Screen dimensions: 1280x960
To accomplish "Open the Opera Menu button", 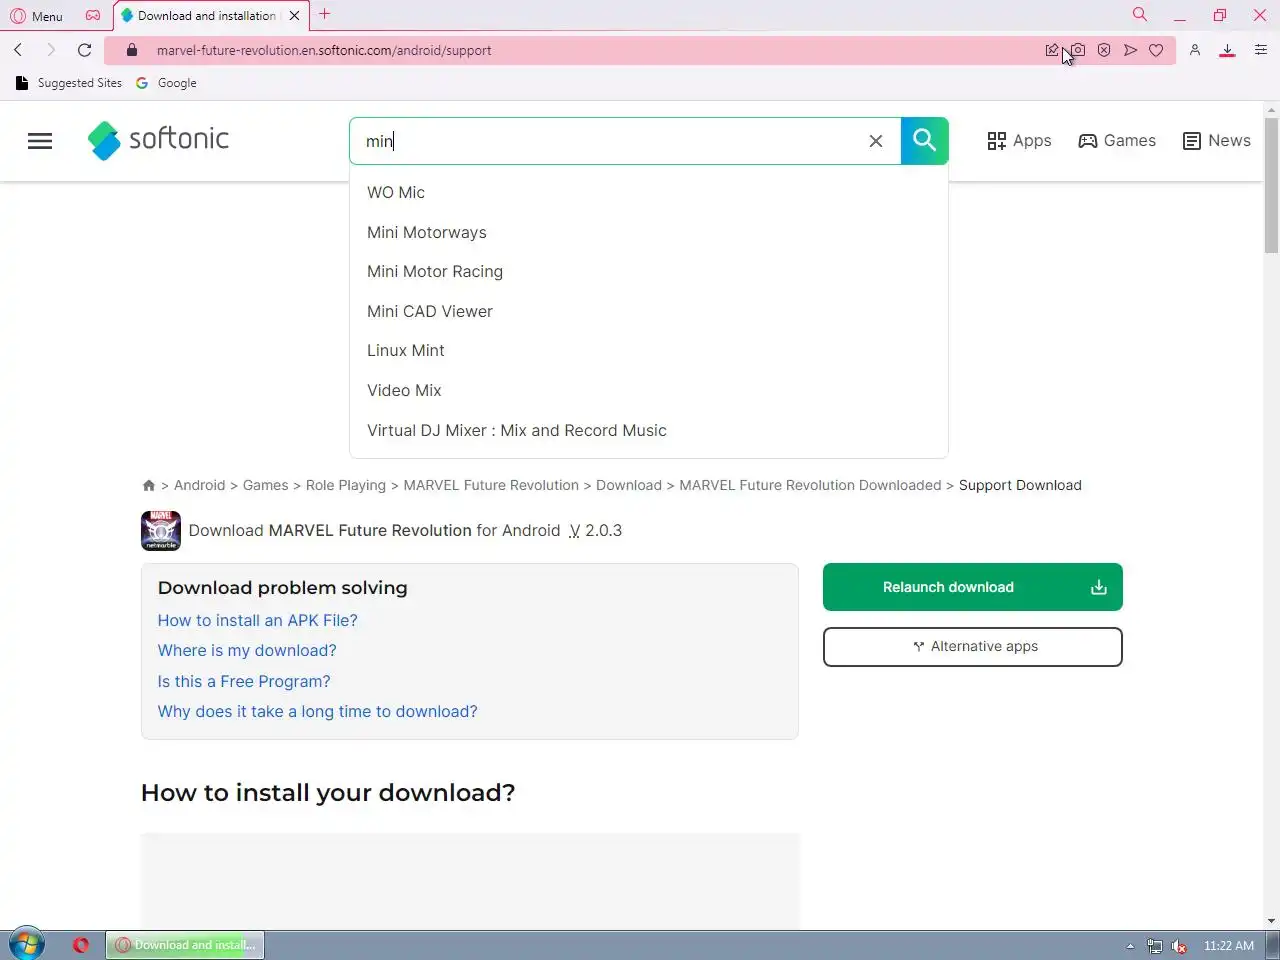I will pos(36,16).
